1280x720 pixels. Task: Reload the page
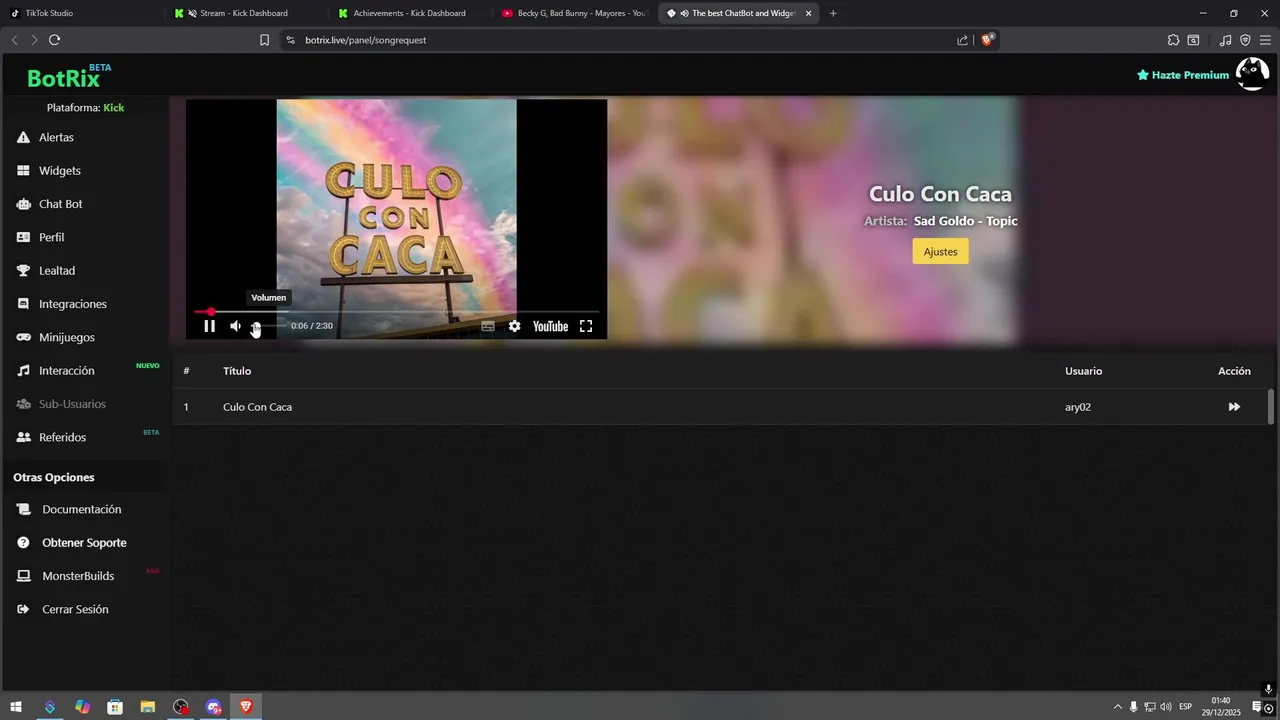[x=54, y=40]
